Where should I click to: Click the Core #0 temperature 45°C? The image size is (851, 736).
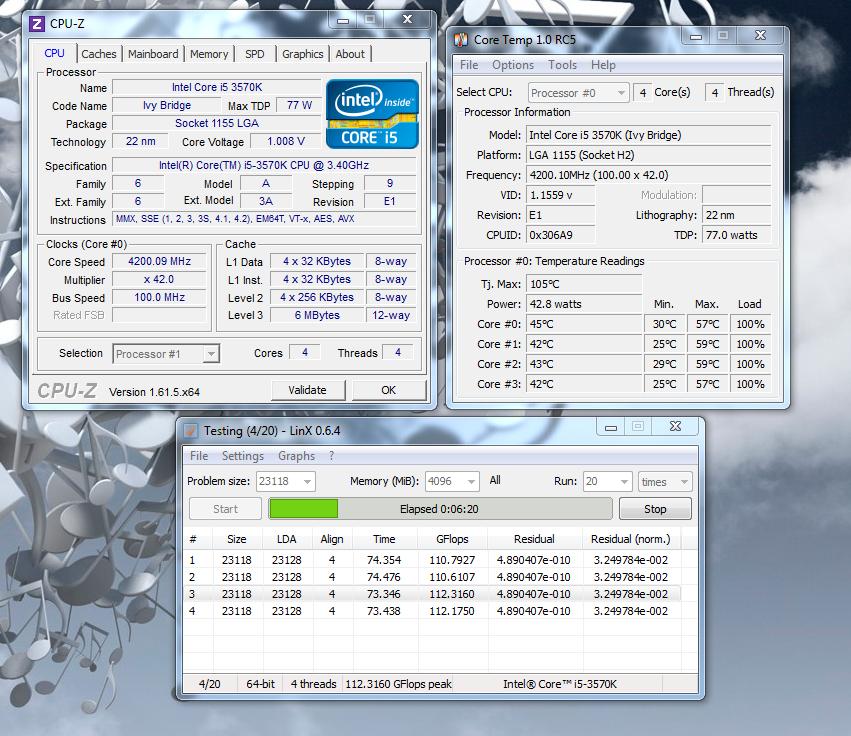pyautogui.click(x=584, y=324)
